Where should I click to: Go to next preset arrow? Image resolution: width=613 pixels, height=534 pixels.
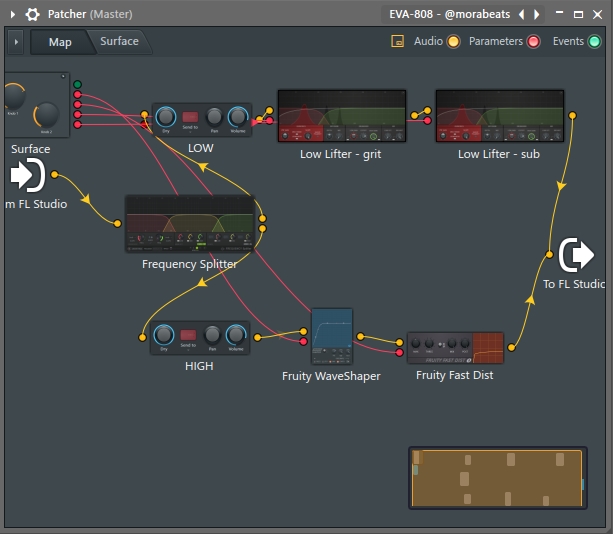(537, 15)
